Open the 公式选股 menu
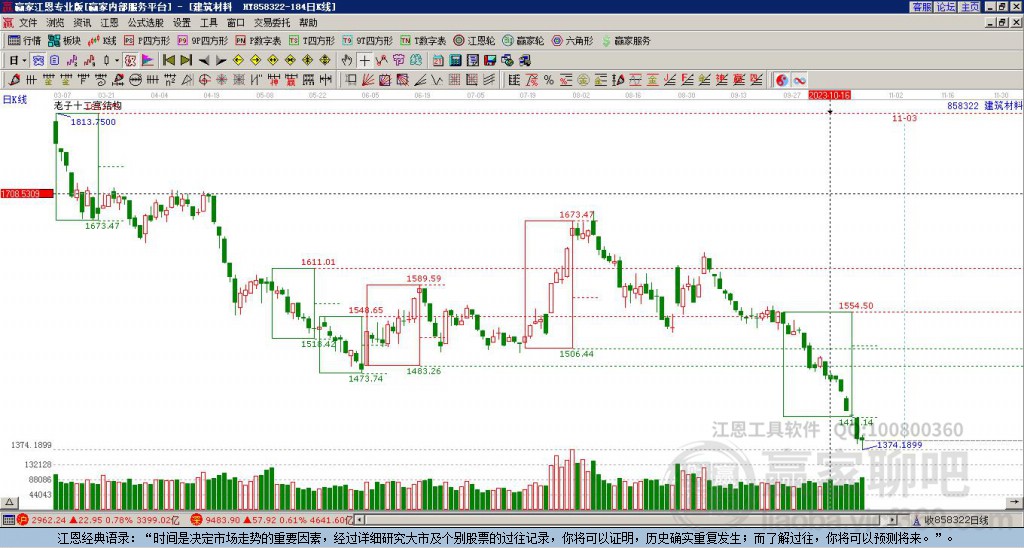 click(x=146, y=23)
